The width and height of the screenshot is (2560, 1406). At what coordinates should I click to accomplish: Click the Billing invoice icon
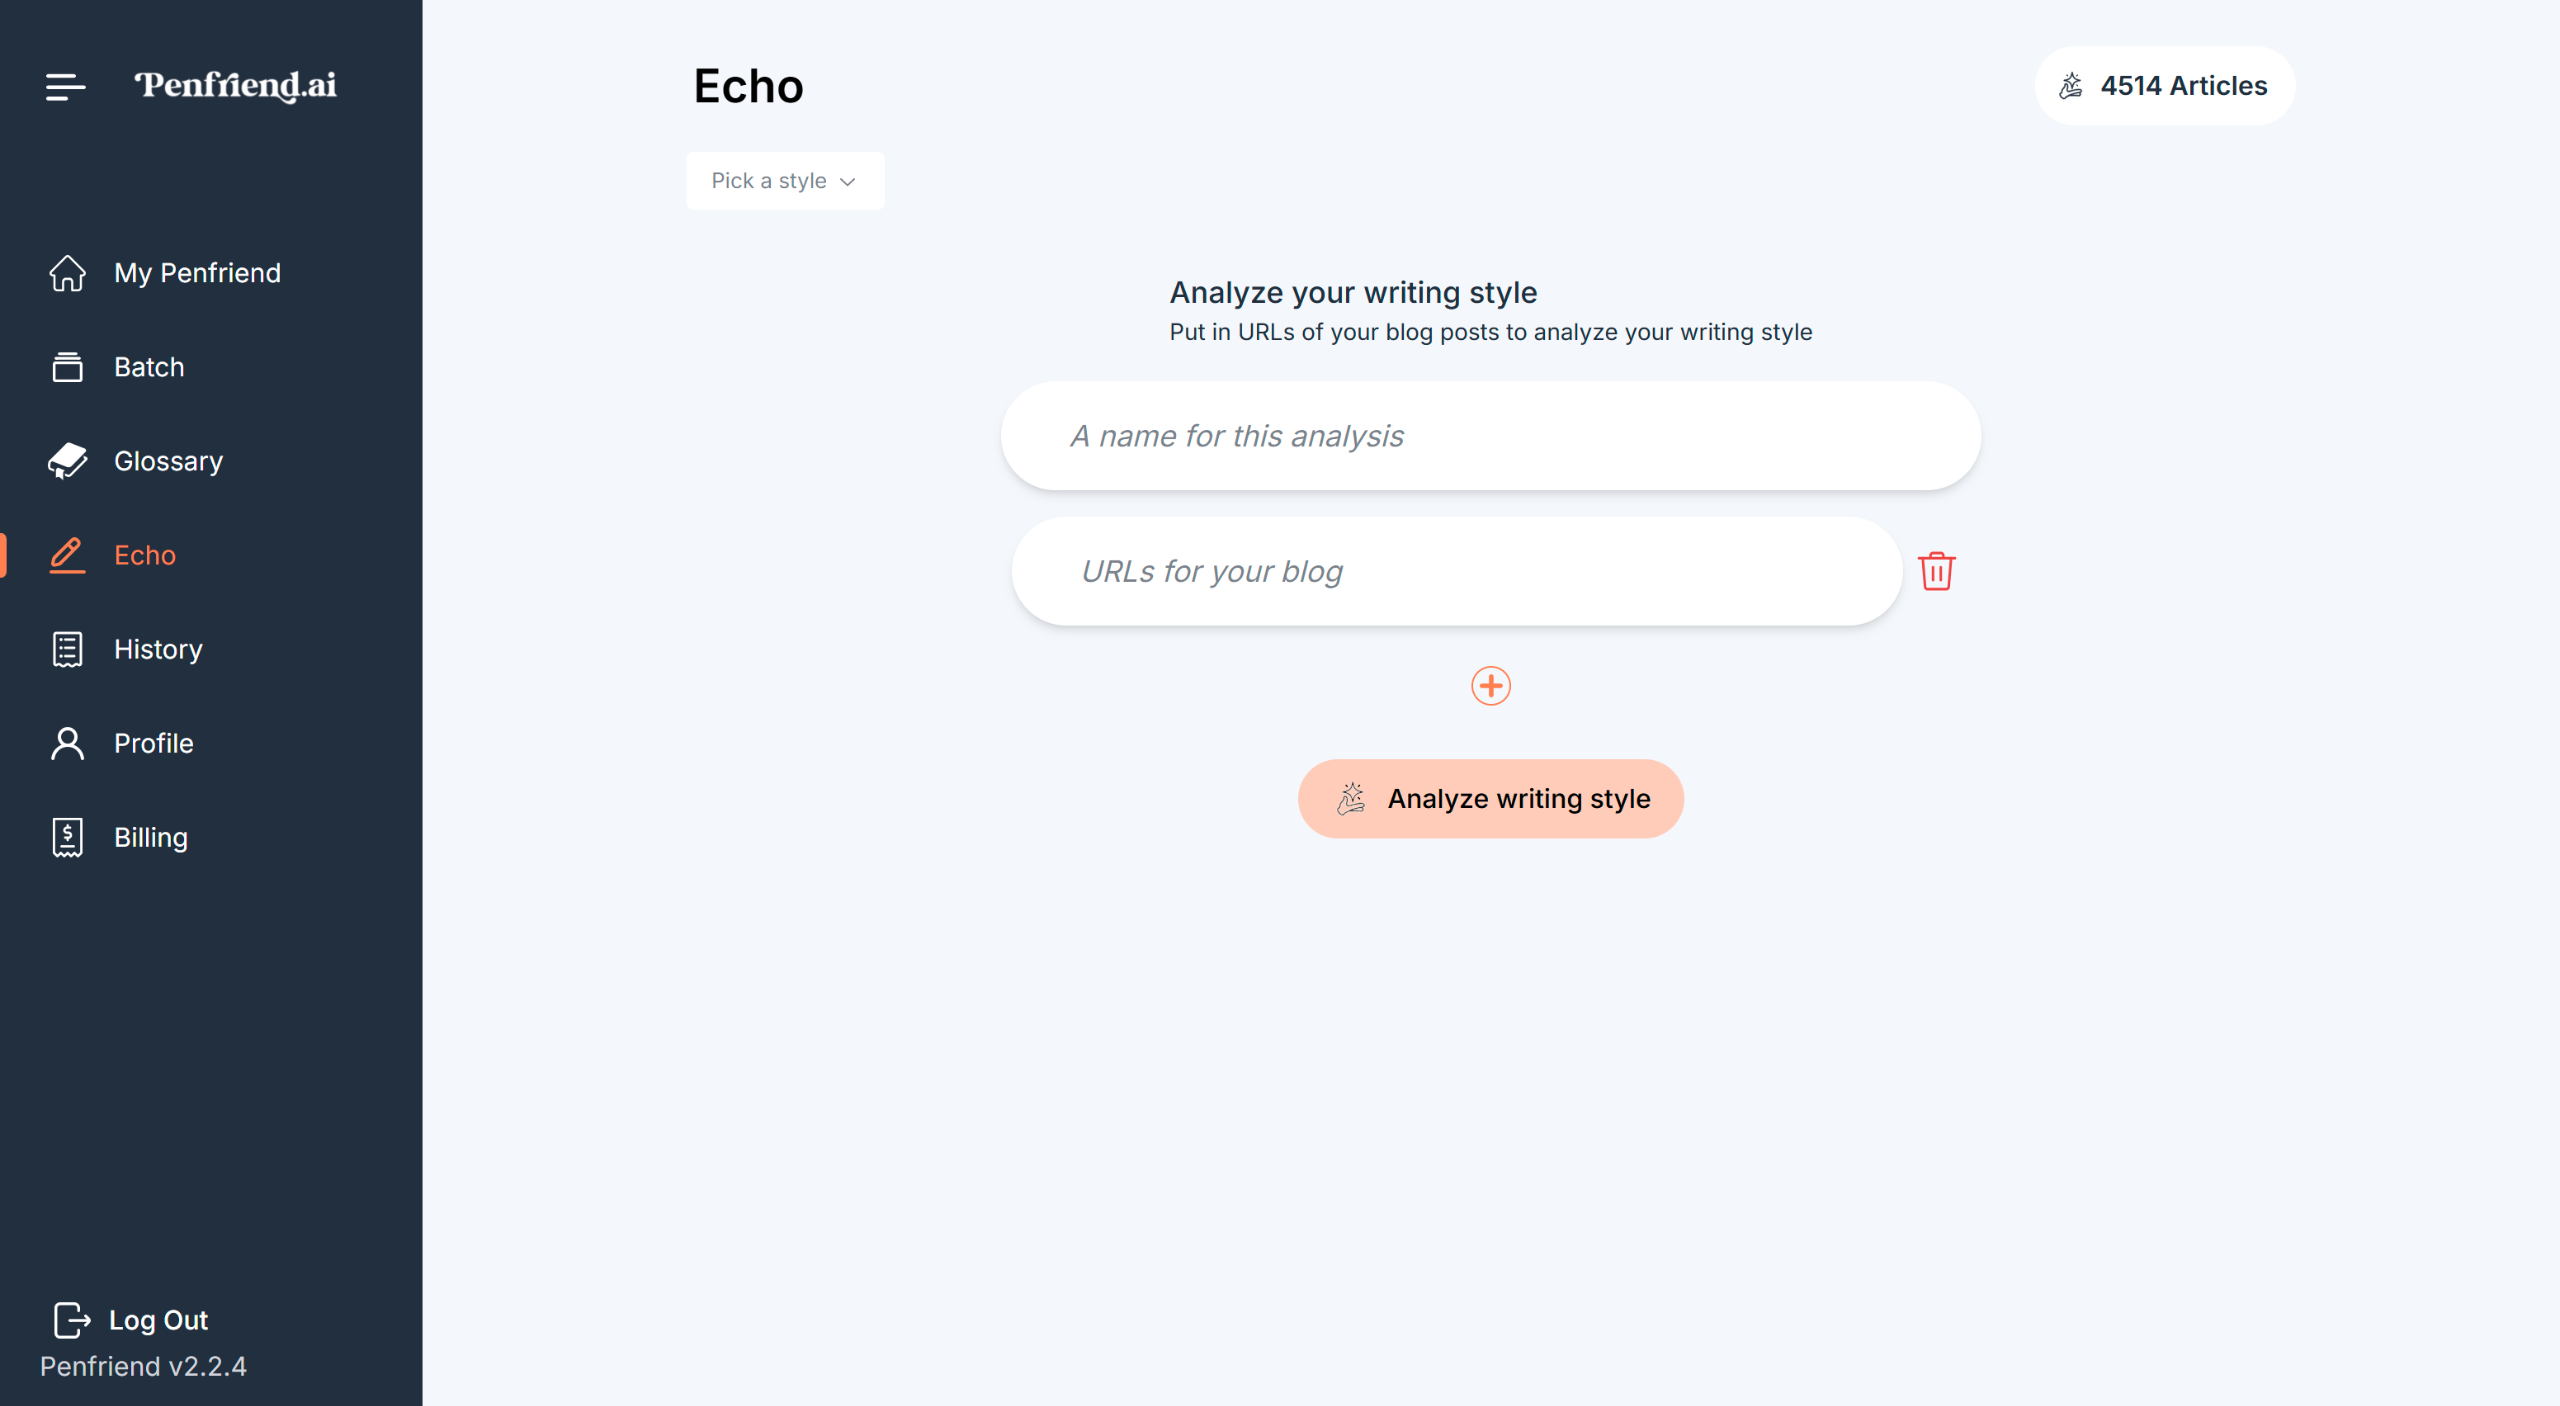(x=67, y=837)
